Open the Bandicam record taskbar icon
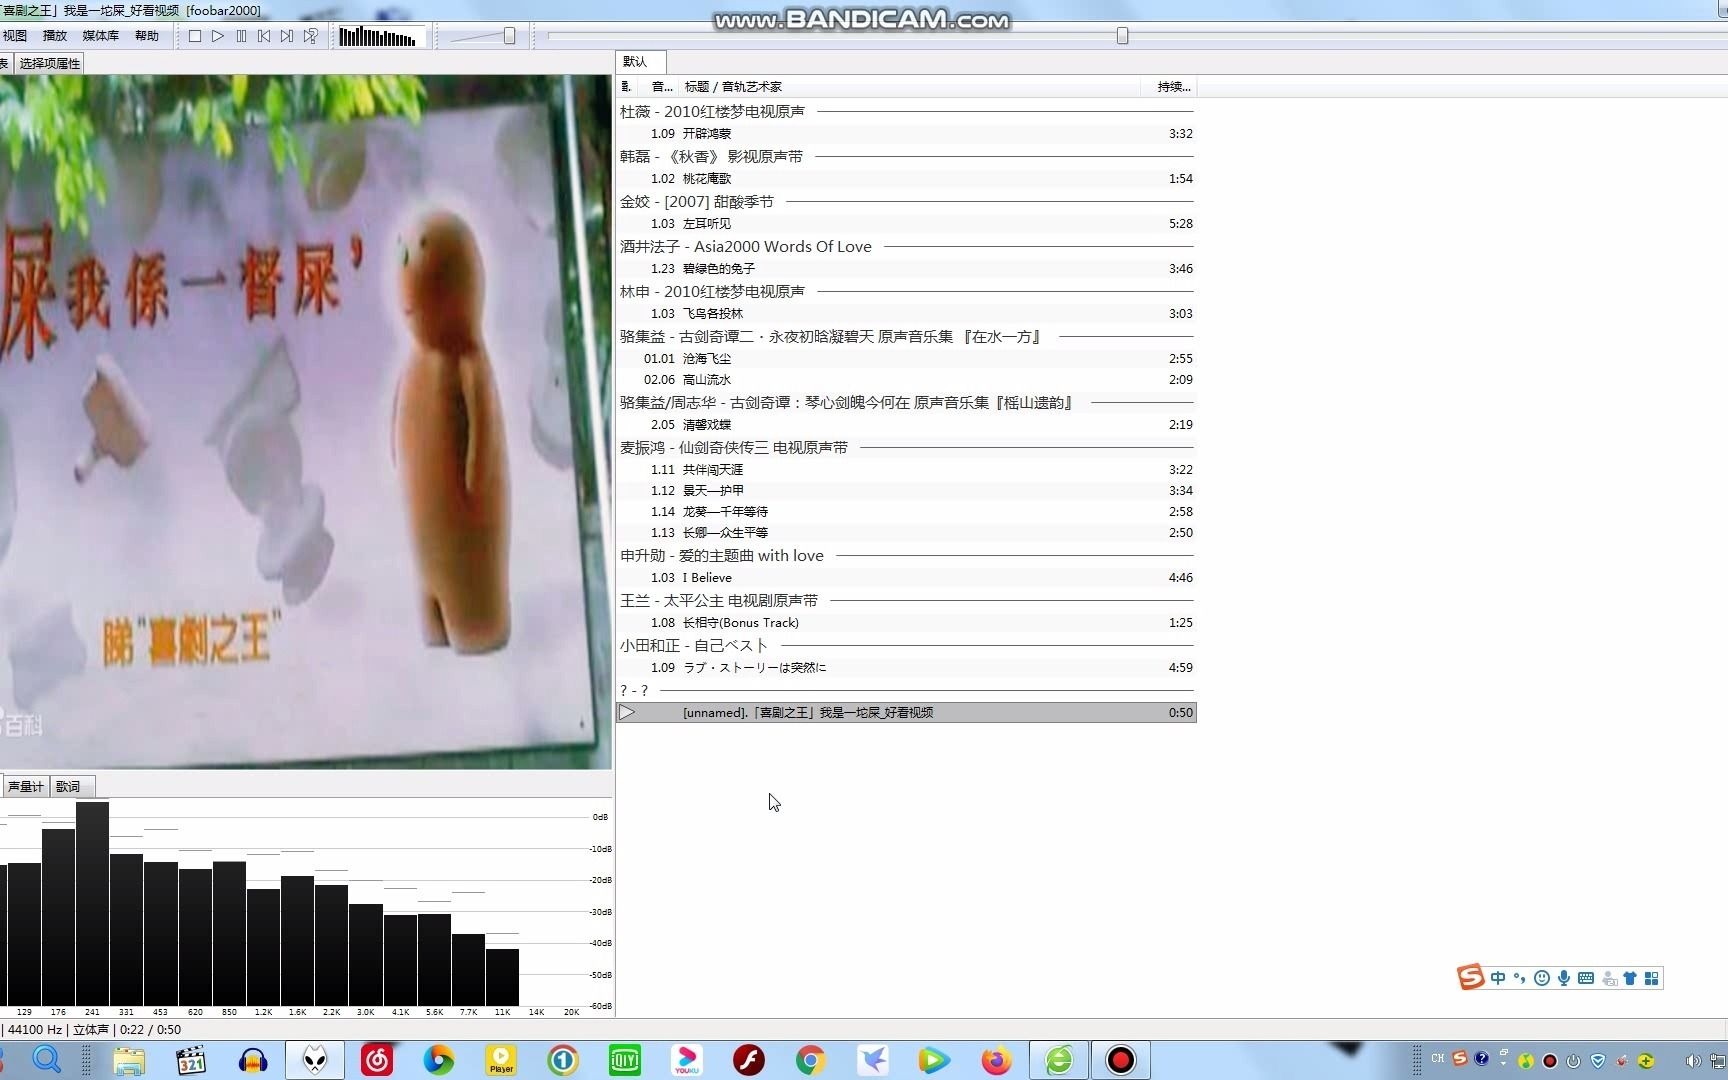The image size is (1728, 1080). coord(1121,1060)
